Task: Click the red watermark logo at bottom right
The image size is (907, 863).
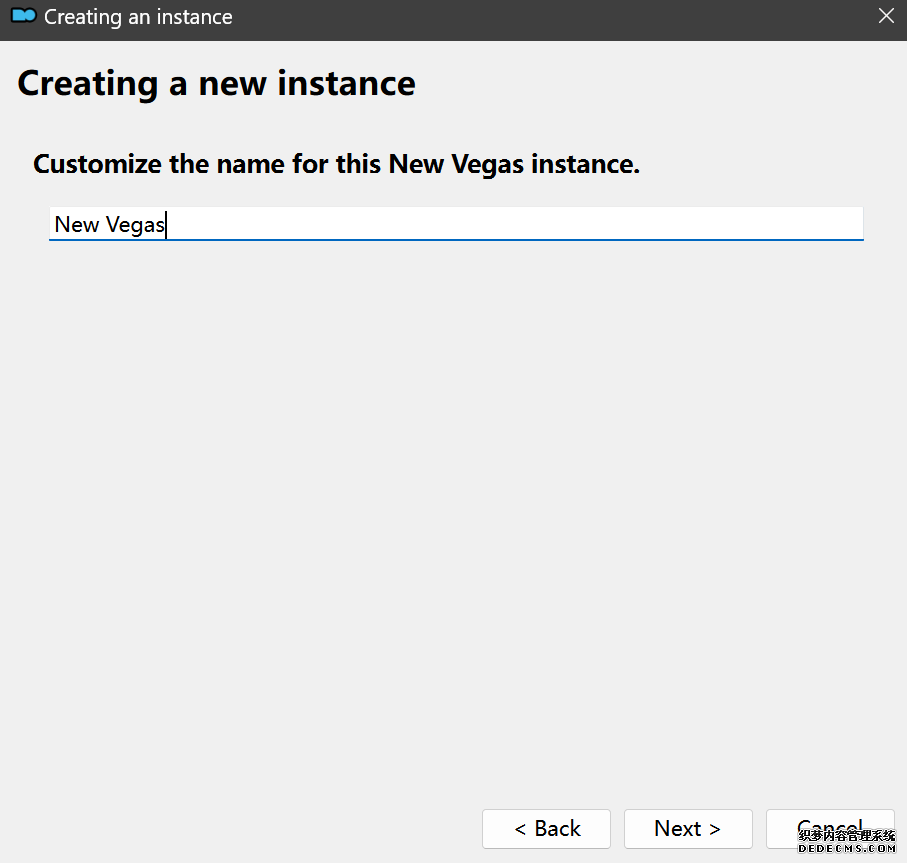Action: click(846, 840)
